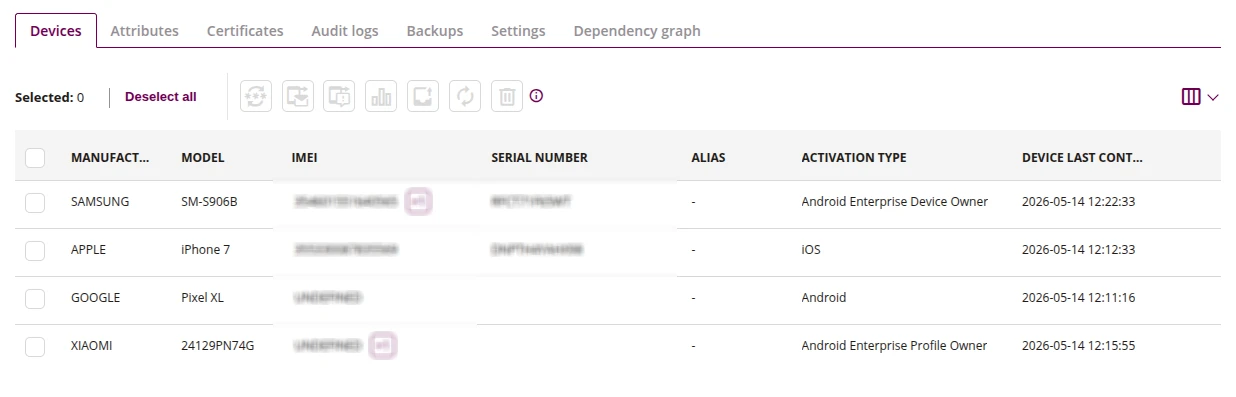Screen dimensions: 1236x397
Task: Tick the SAMSUNG device checkbox
Action: 35,202
